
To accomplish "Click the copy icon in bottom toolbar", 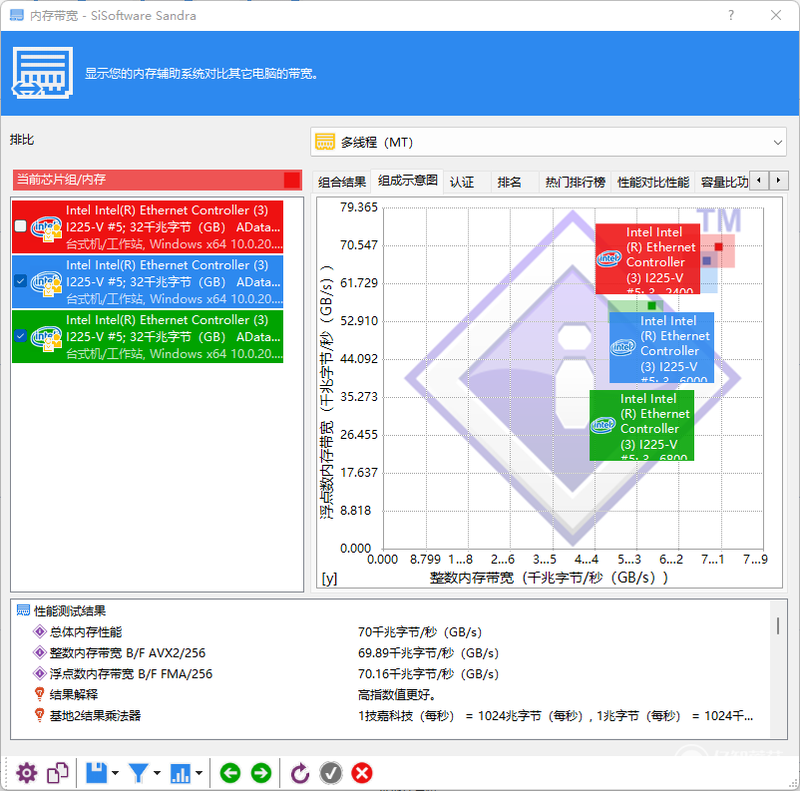I will 58,773.
